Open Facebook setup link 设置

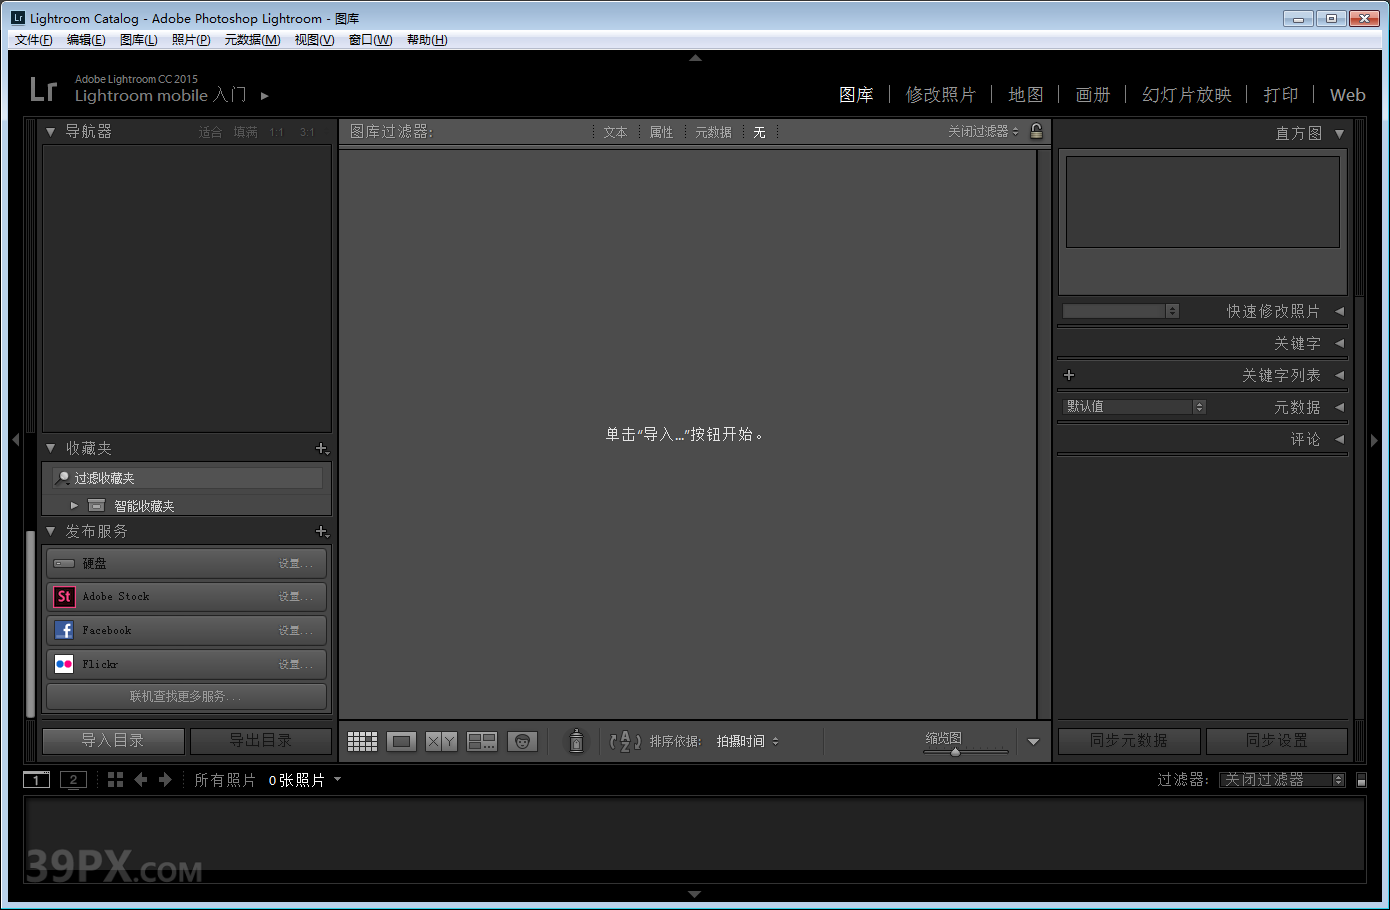click(x=295, y=631)
